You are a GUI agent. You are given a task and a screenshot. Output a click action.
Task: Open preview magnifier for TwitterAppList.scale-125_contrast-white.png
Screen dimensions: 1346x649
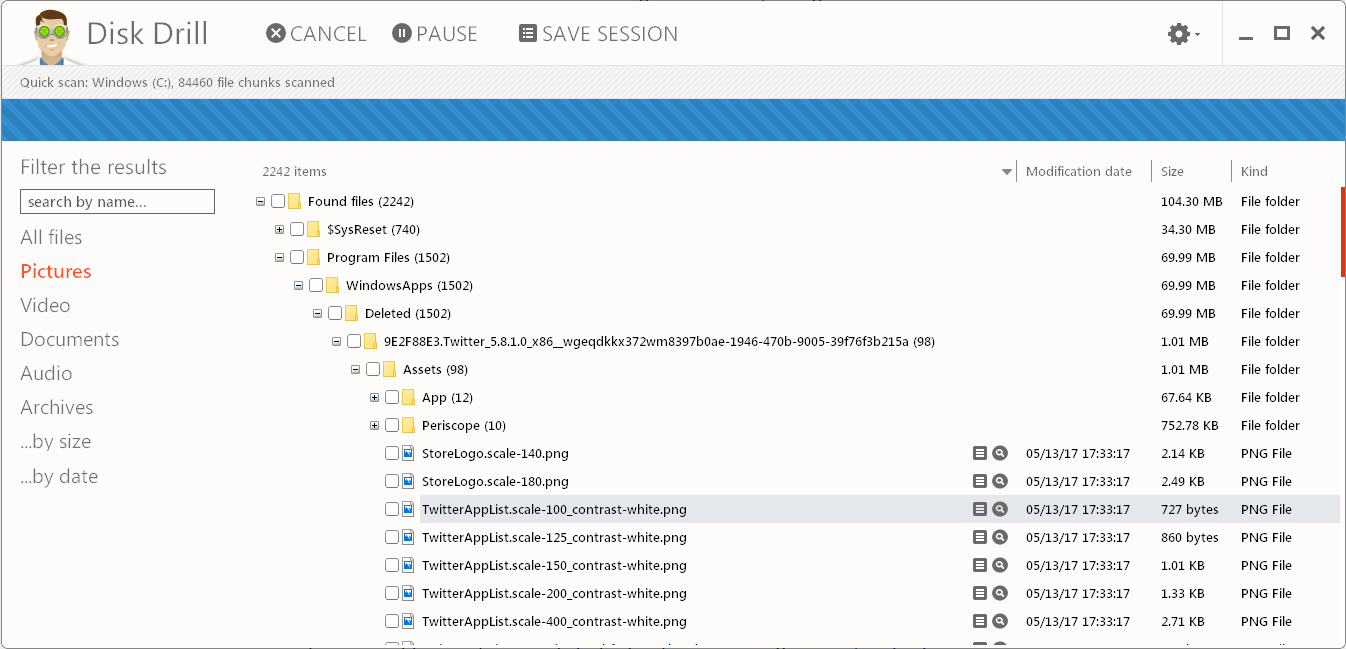coord(999,538)
